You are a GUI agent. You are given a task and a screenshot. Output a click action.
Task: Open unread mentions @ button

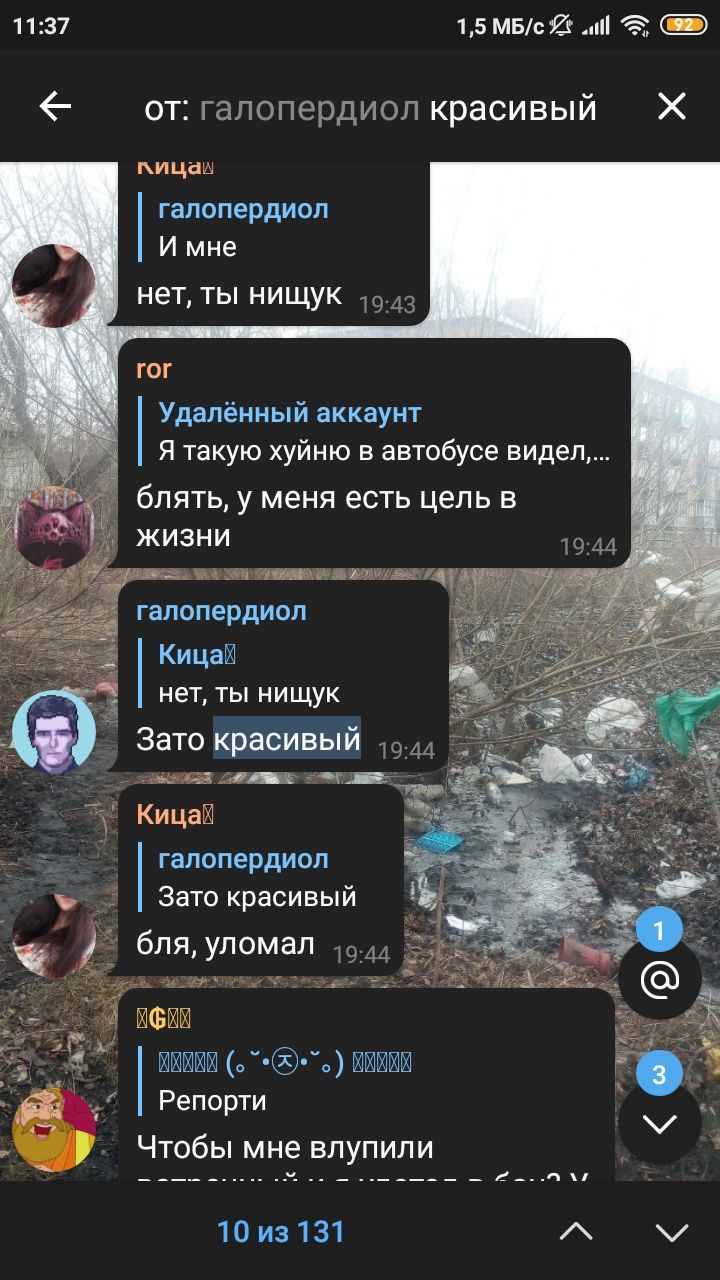click(x=659, y=978)
